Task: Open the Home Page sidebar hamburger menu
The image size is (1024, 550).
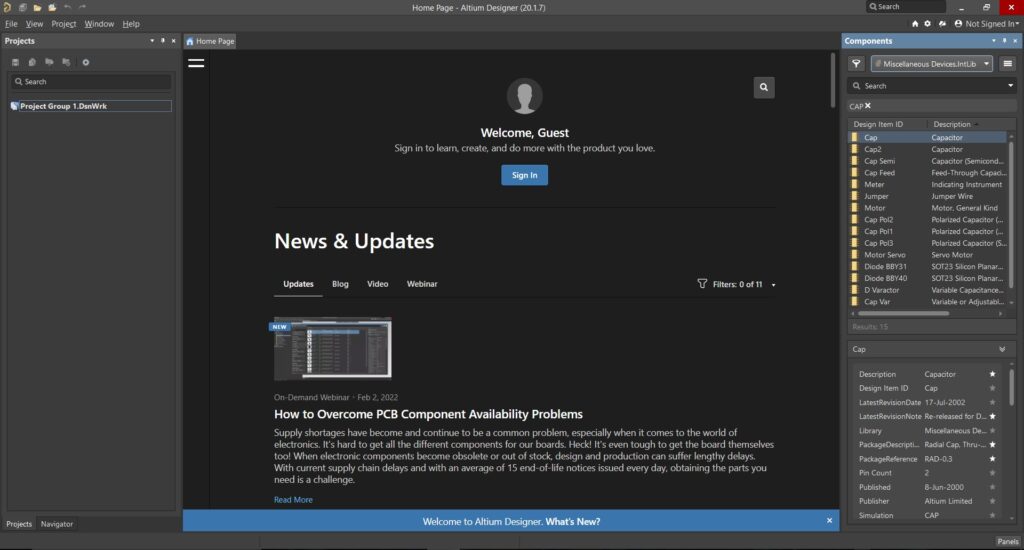Action: pos(196,63)
